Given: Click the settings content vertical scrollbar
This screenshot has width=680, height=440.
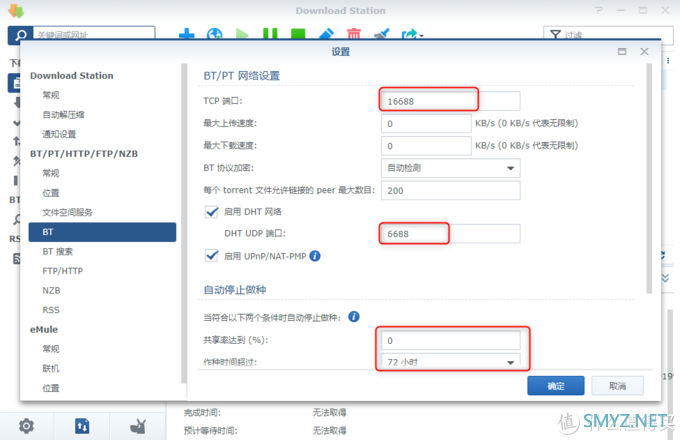Looking at the screenshot, I should coord(649,179).
